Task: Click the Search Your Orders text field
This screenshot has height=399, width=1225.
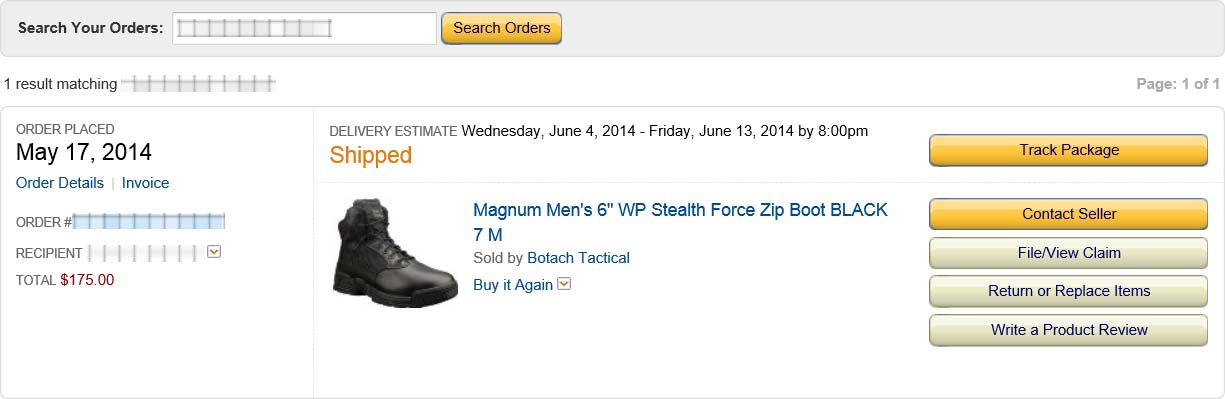Action: pos(304,28)
